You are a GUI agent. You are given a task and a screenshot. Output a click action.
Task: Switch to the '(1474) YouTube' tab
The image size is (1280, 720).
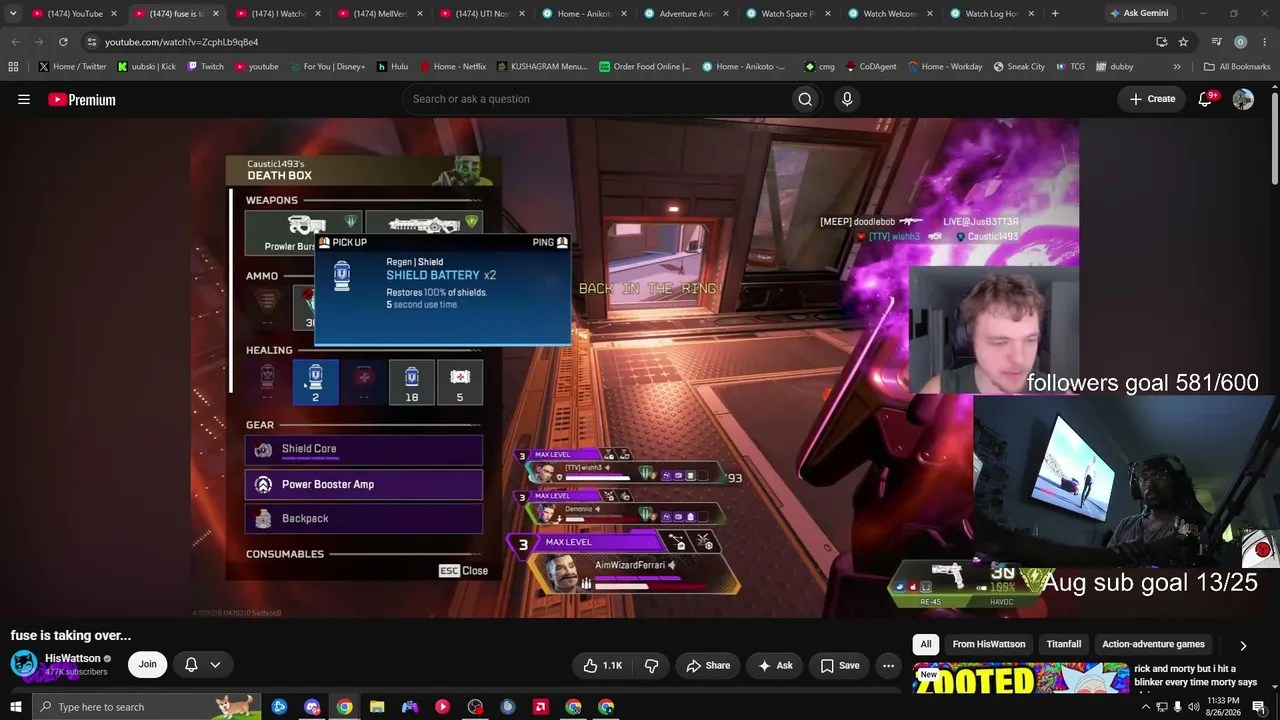pos(74,13)
